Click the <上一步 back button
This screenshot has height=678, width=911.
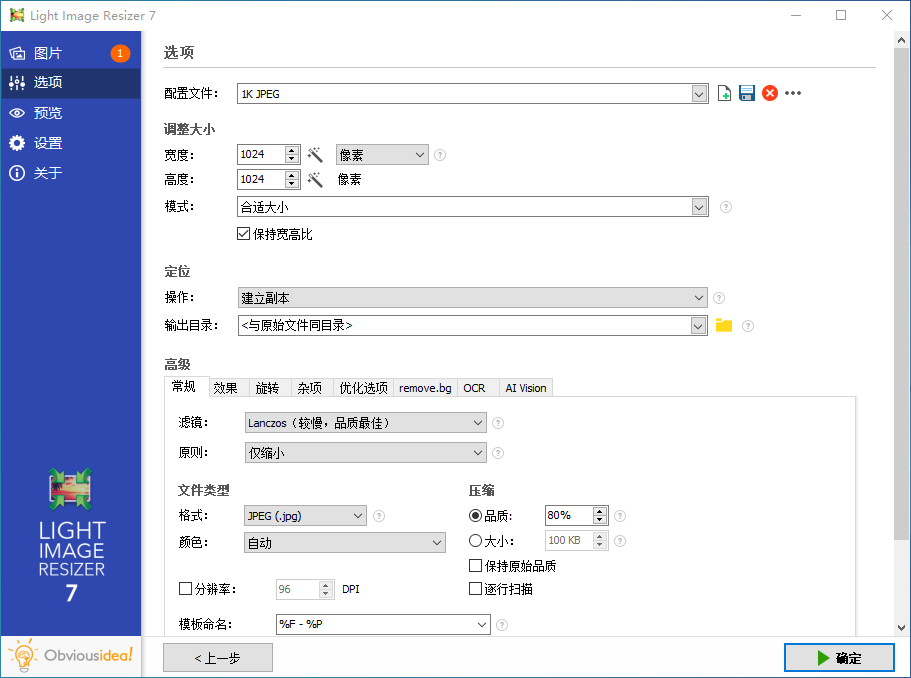click(x=218, y=658)
